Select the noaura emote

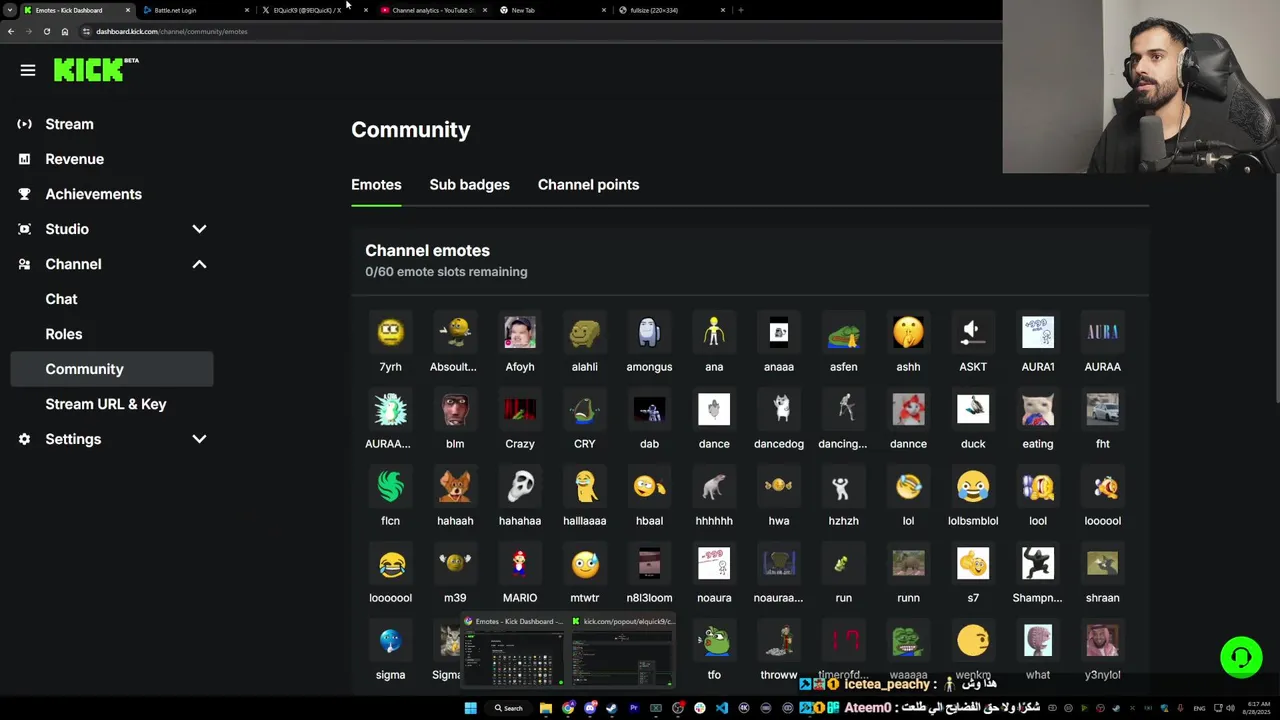click(x=714, y=563)
